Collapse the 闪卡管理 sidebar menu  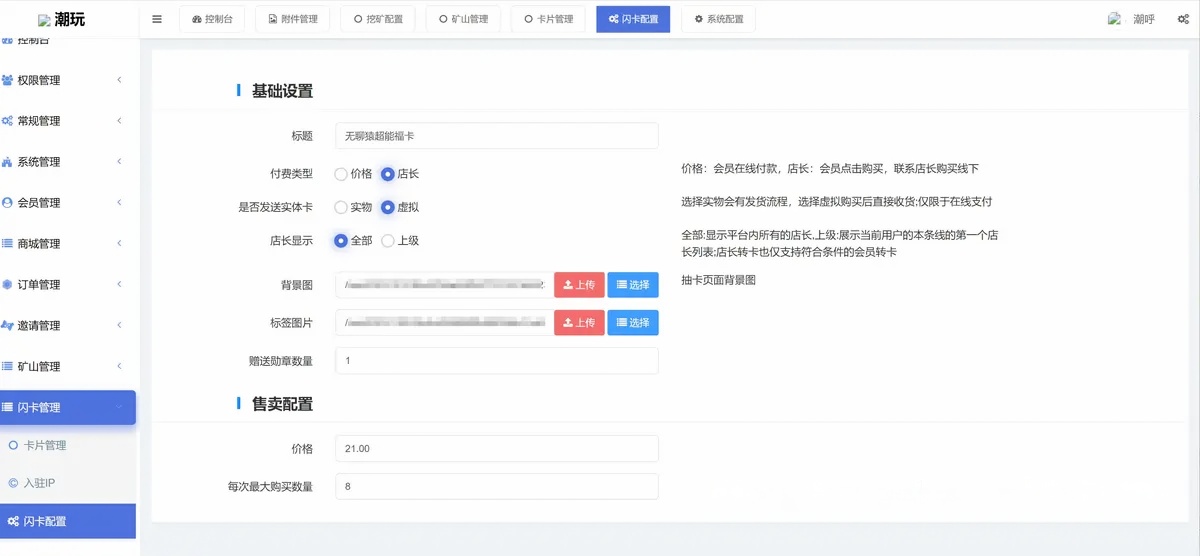point(119,407)
